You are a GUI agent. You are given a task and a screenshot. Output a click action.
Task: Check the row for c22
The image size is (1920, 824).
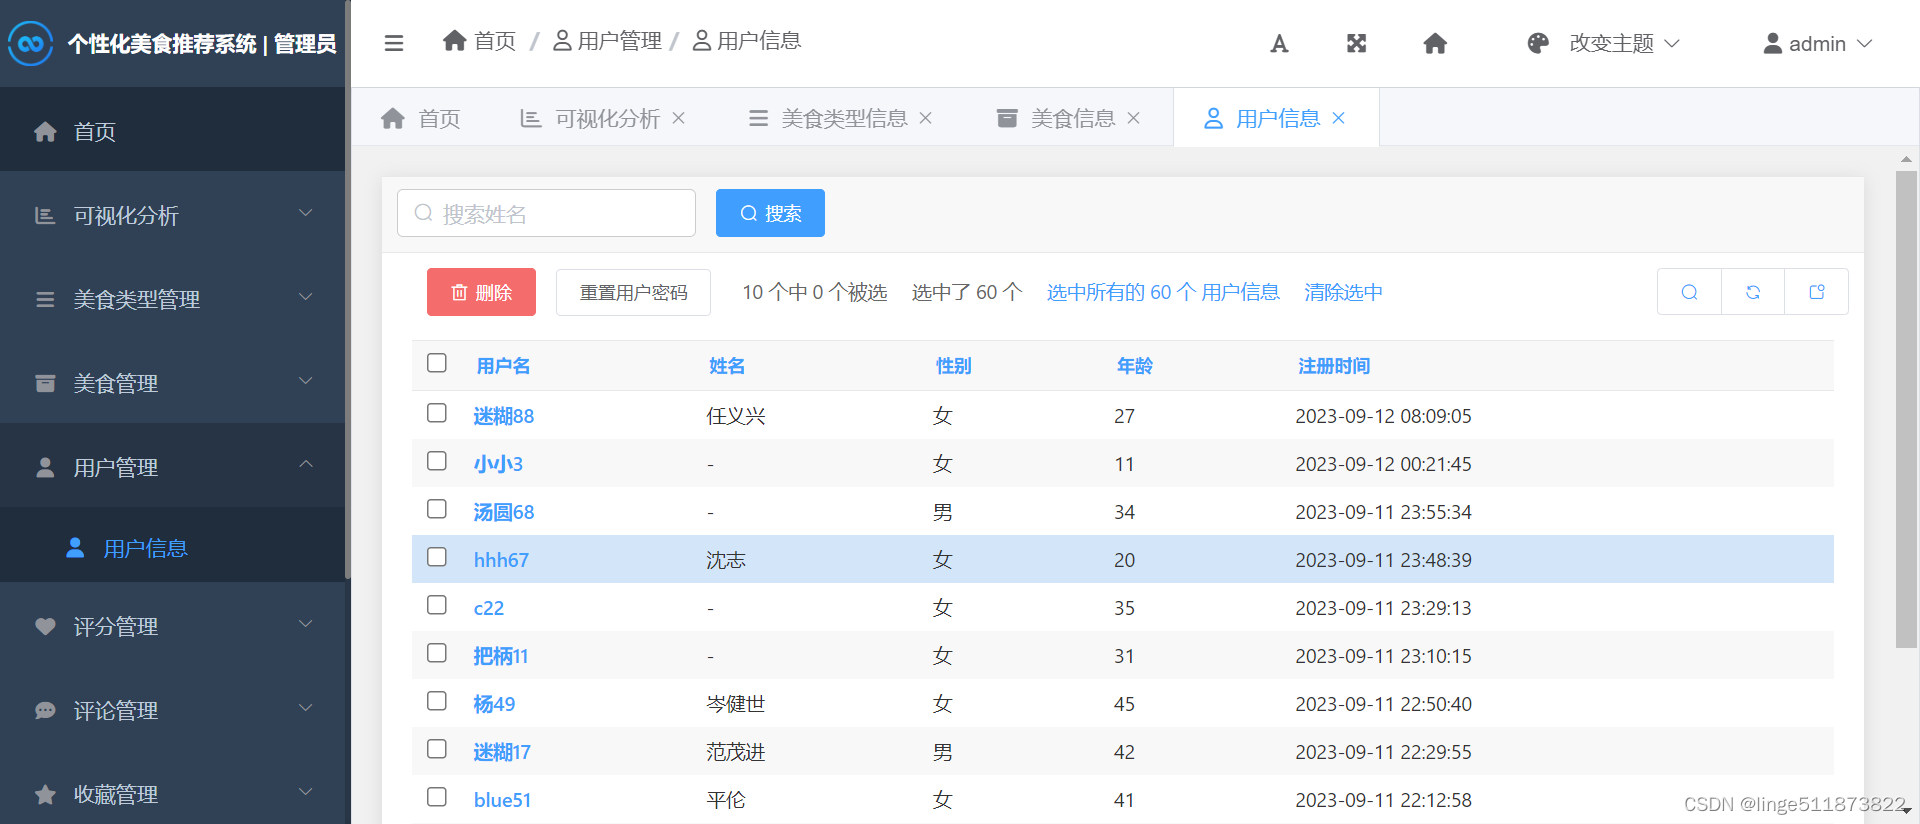(437, 605)
